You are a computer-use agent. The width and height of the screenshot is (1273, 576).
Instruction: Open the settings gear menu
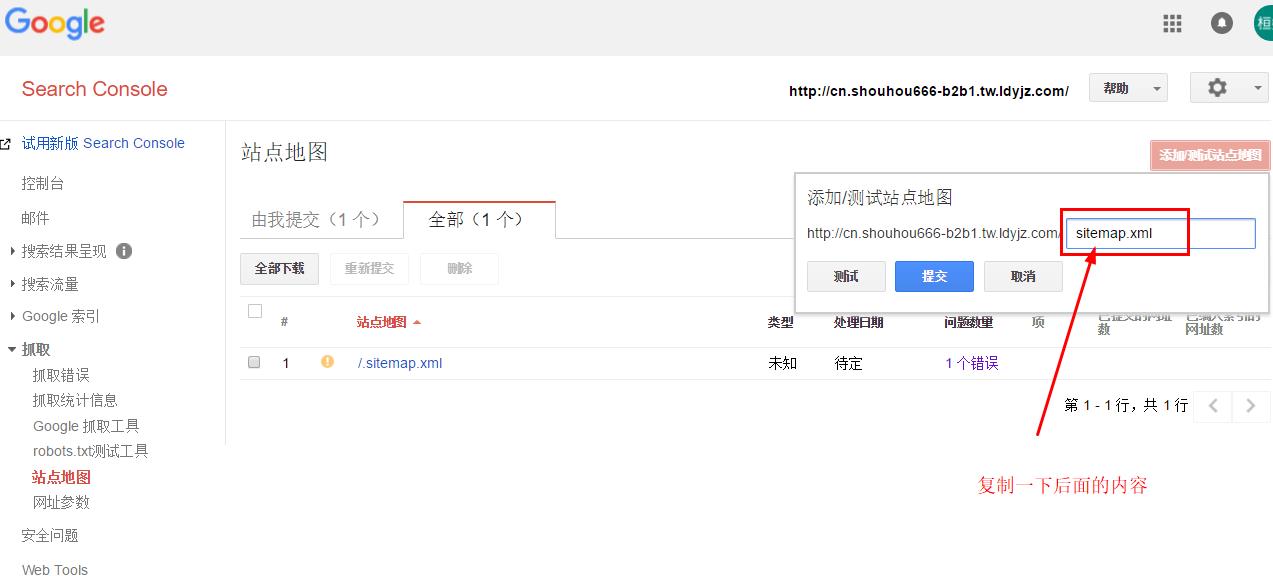[x=1228, y=88]
